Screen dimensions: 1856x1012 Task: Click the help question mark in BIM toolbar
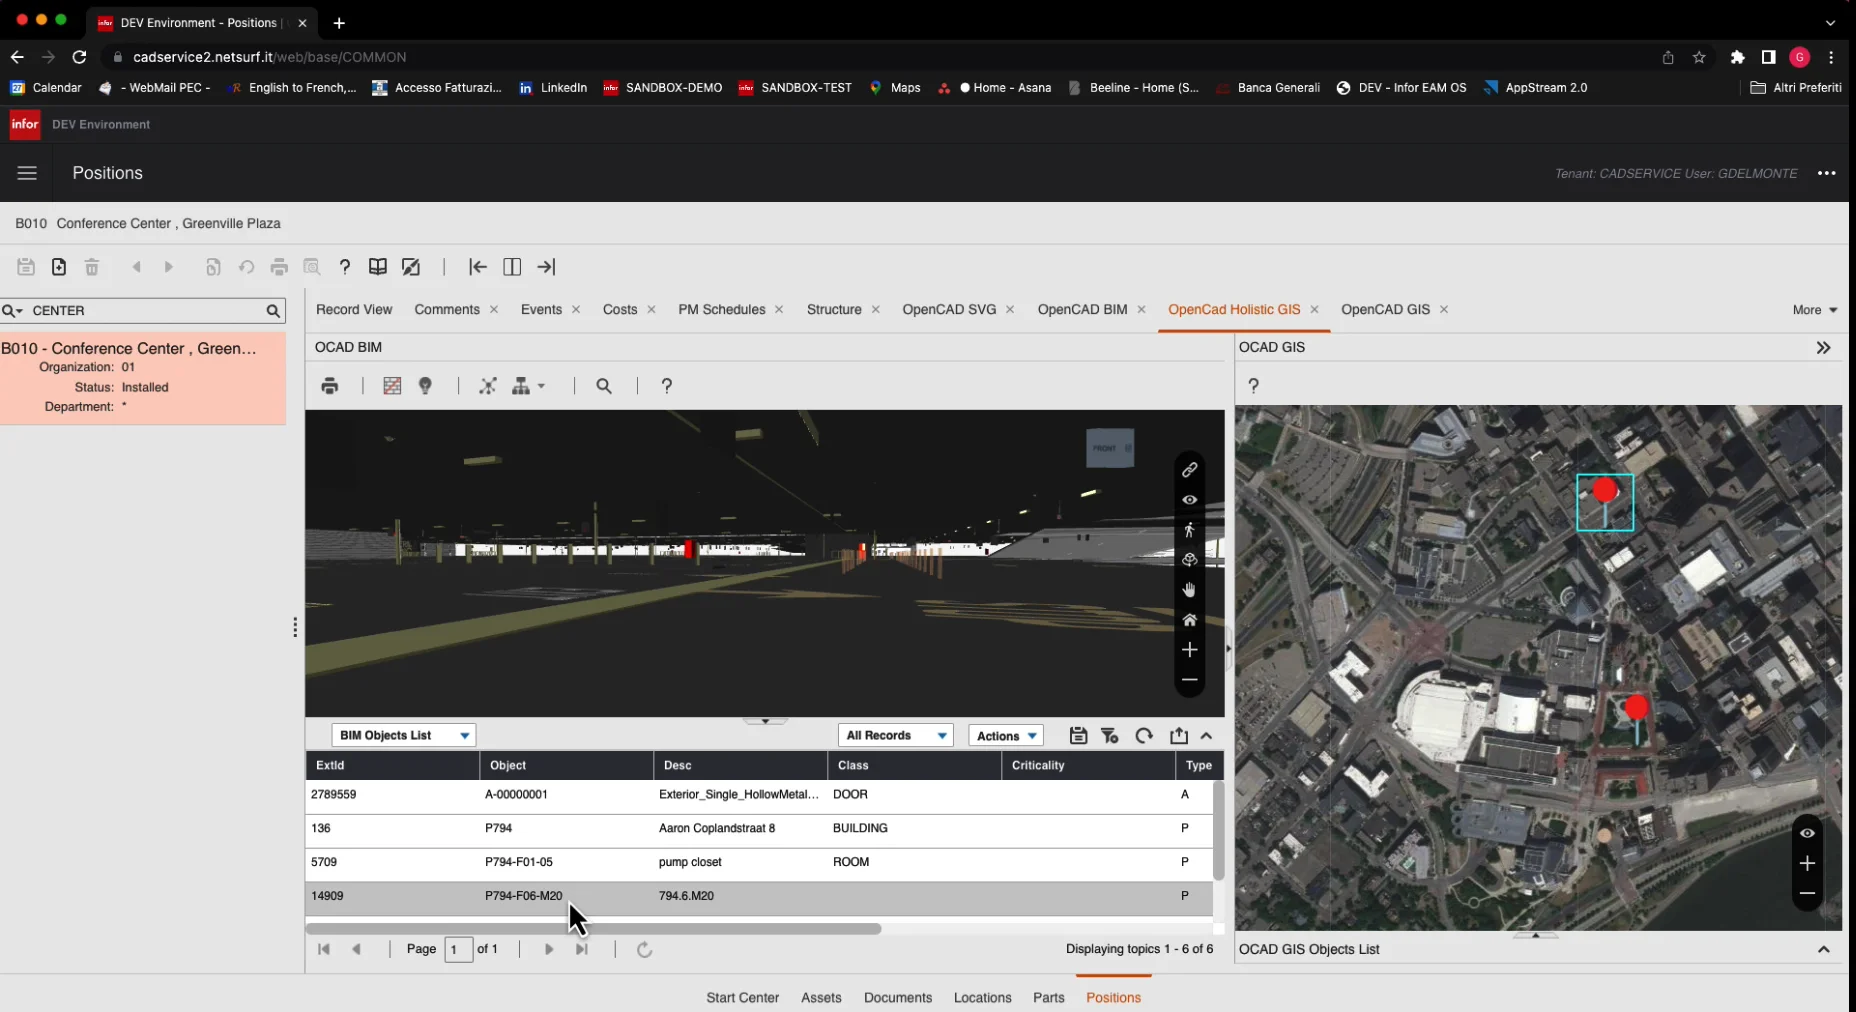(x=666, y=386)
